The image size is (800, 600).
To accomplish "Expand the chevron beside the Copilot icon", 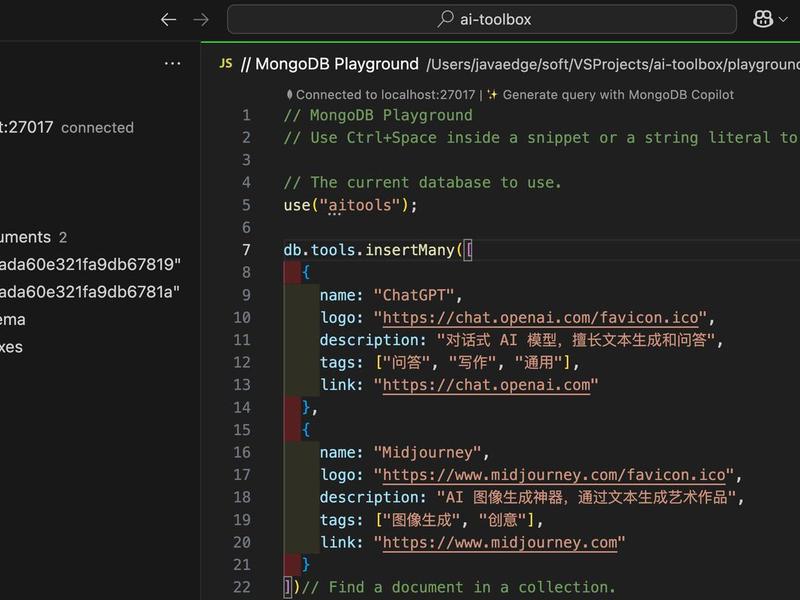I will [x=784, y=19].
